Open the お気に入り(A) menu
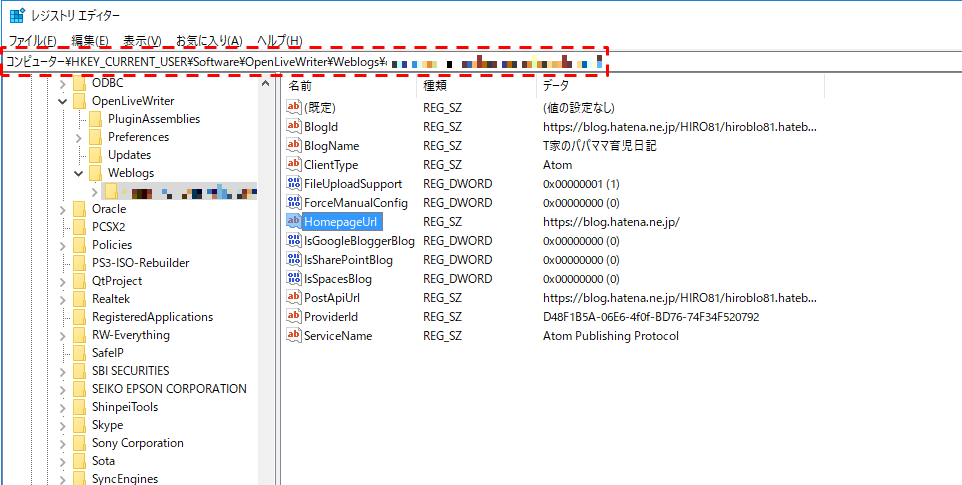The image size is (962, 485). [209, 41]
